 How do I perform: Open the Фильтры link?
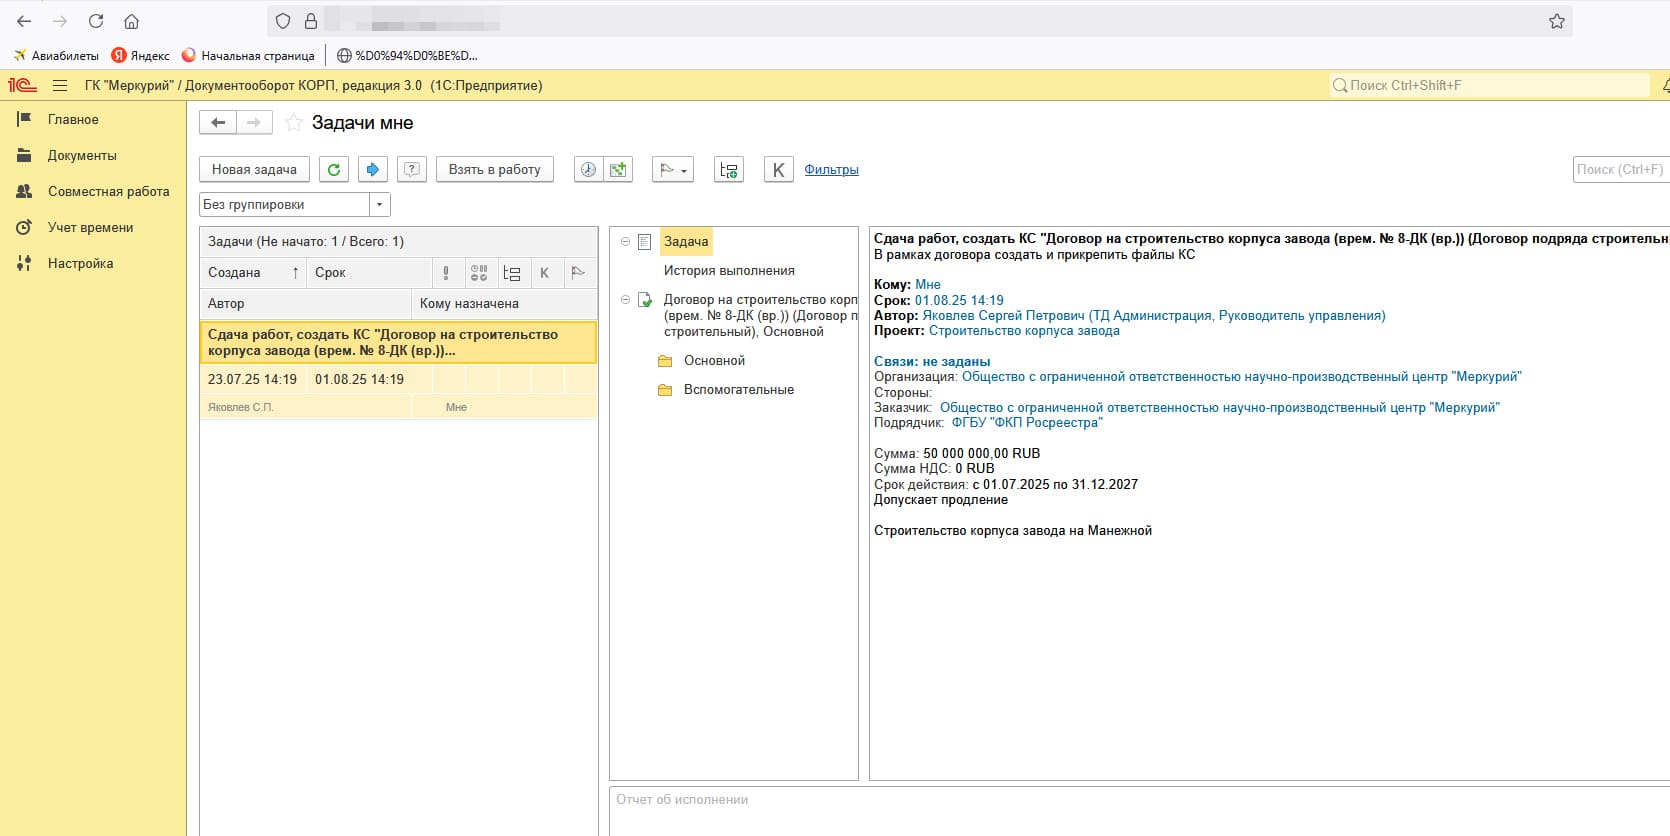[831, 170]
